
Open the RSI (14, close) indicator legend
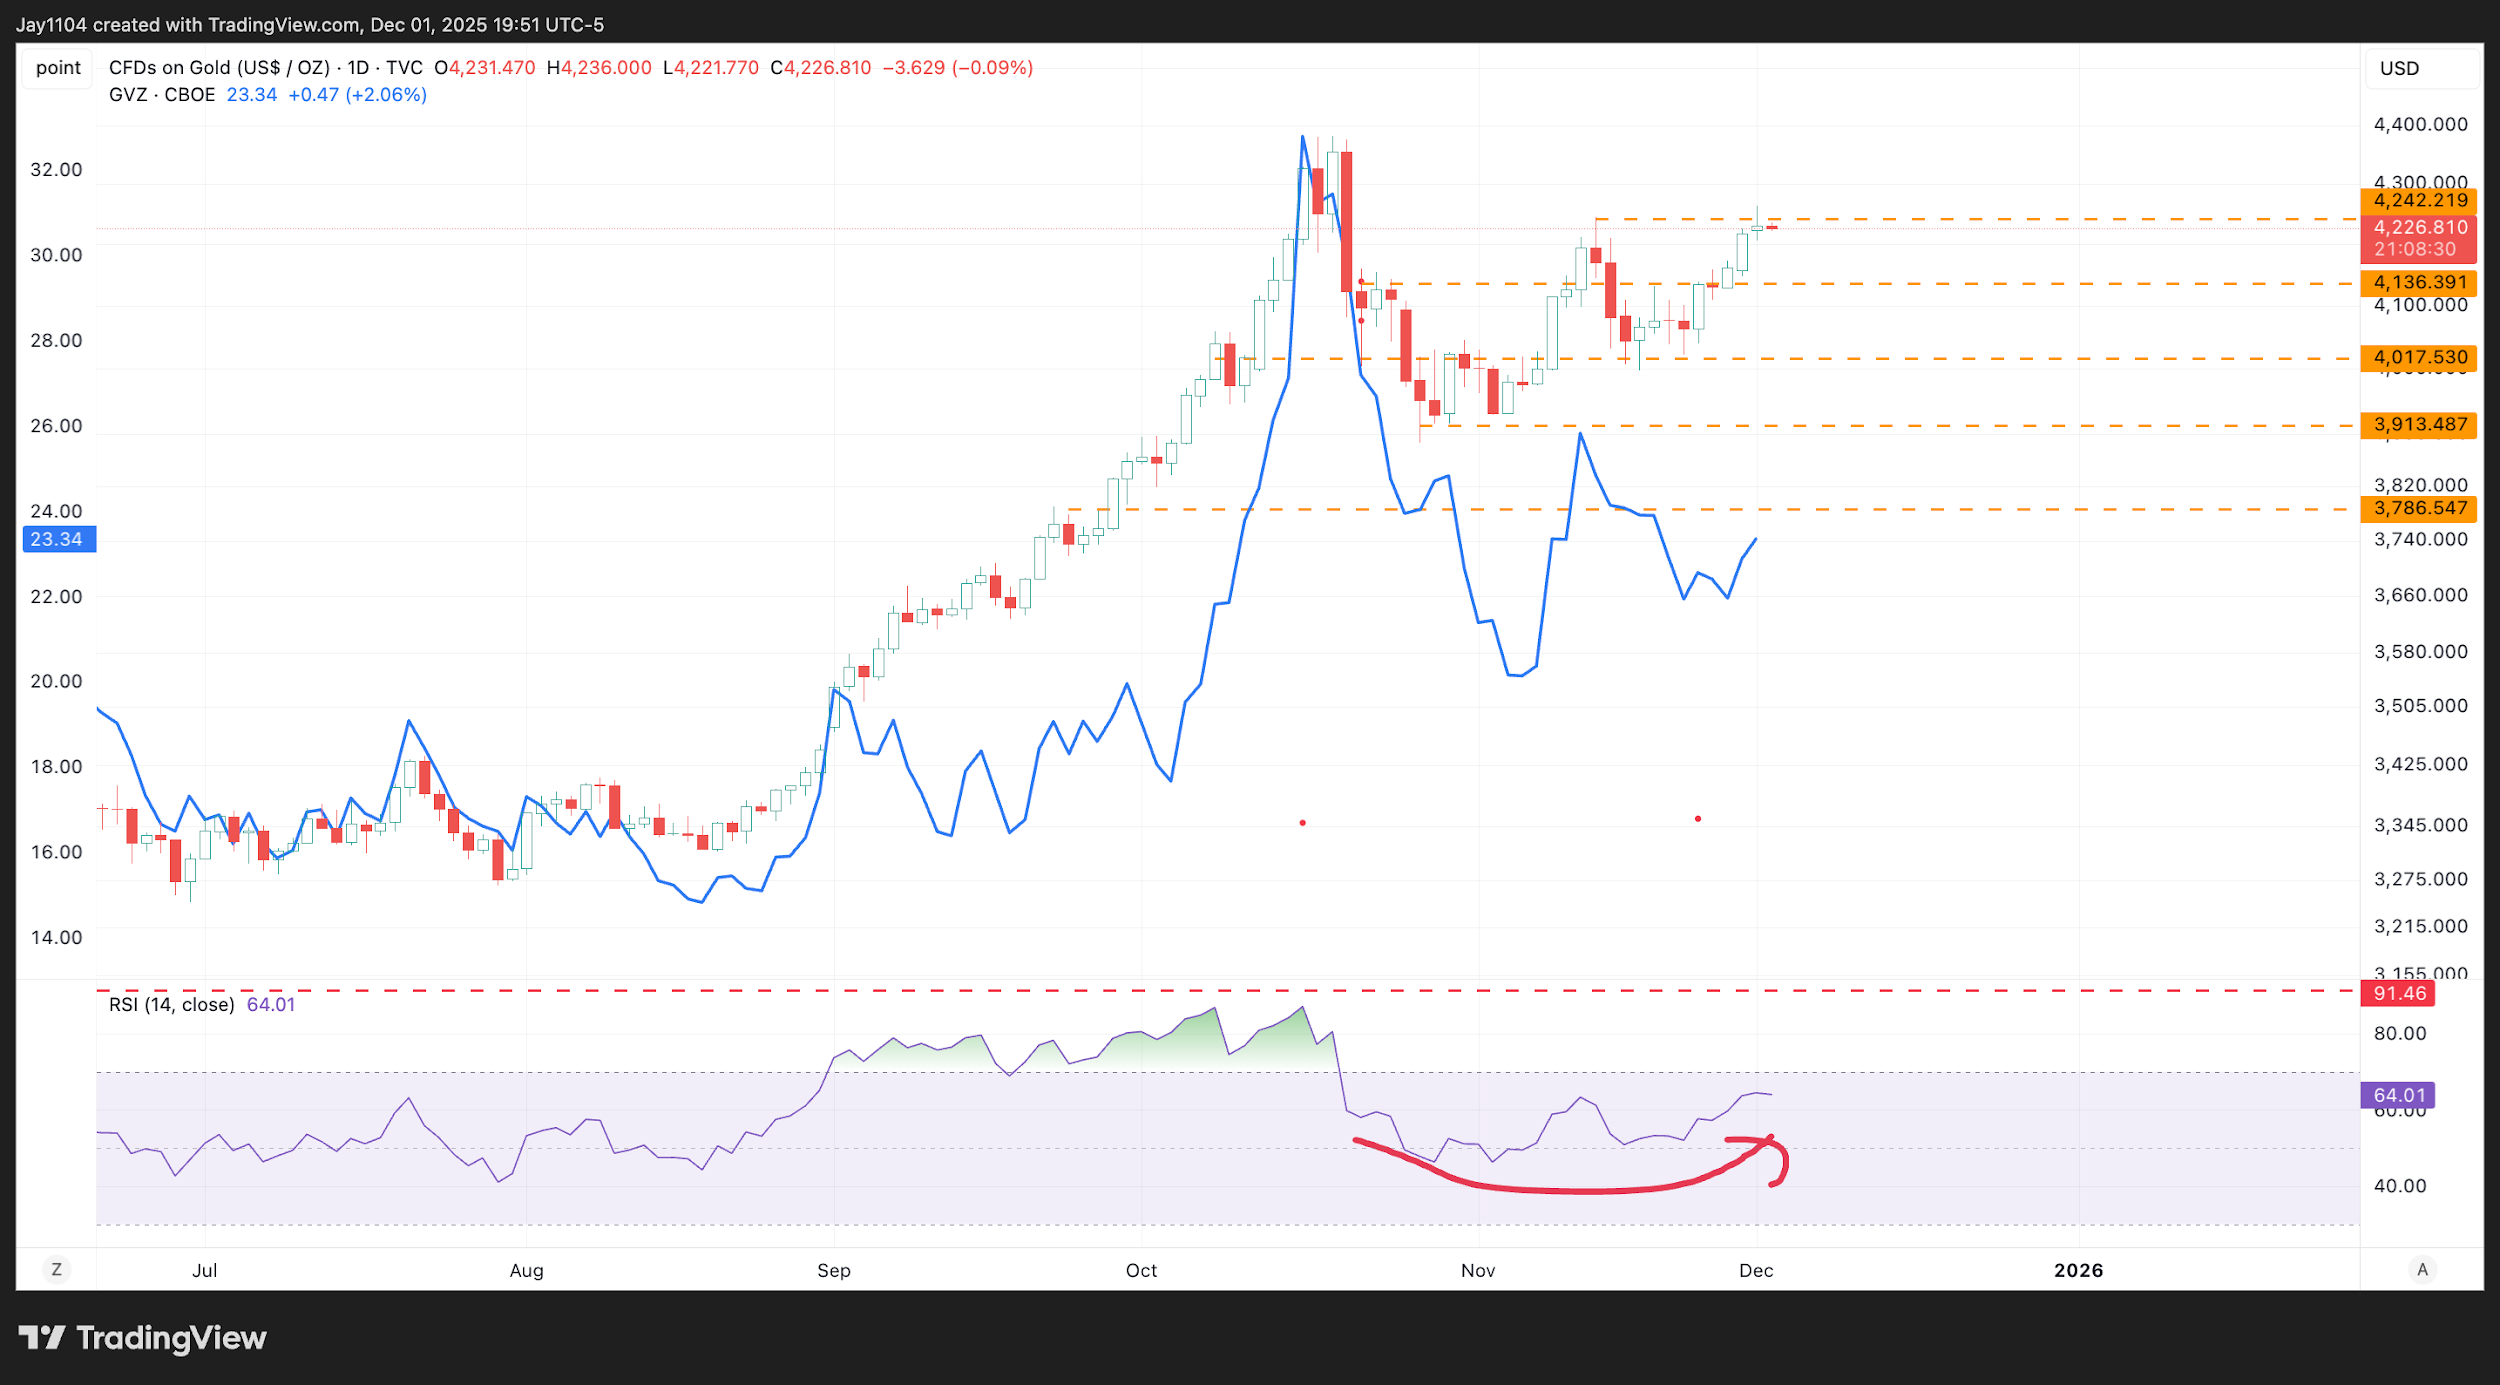coord(172,1004)
